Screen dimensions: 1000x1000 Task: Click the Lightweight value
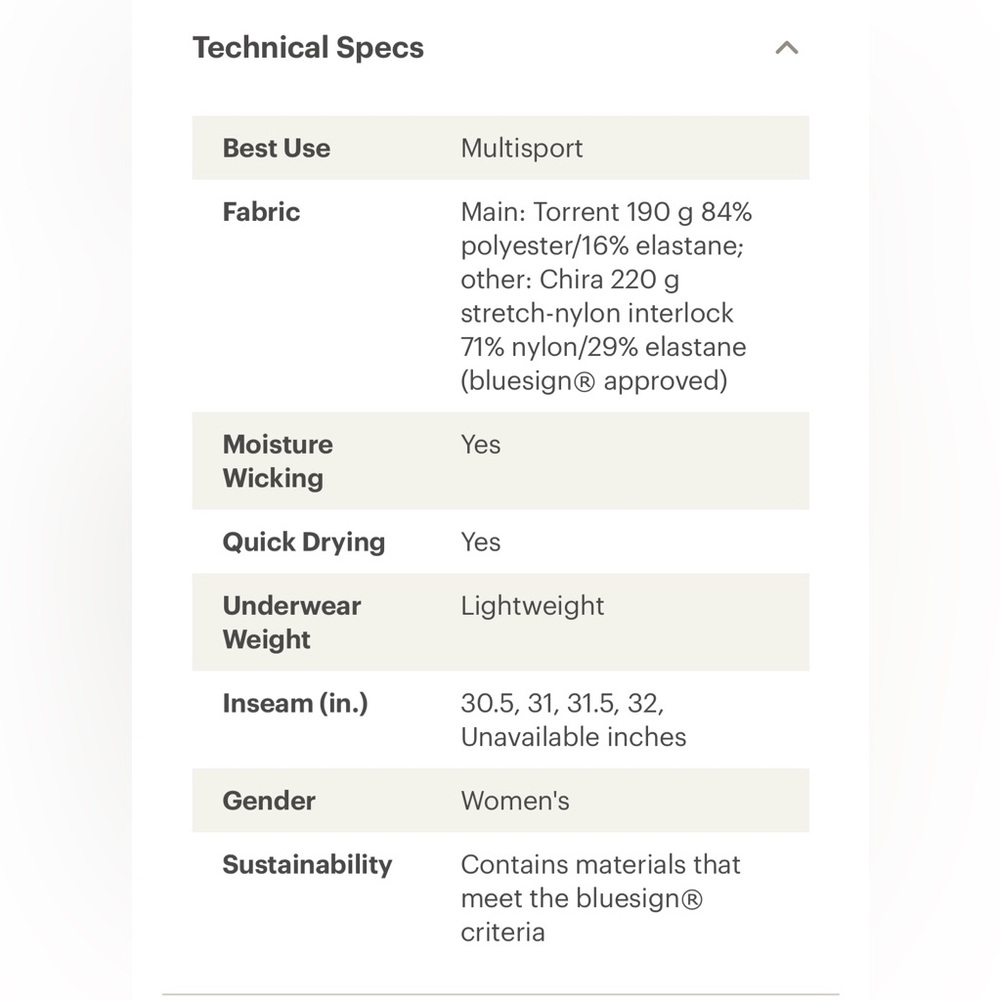click(x=532, y=606)
